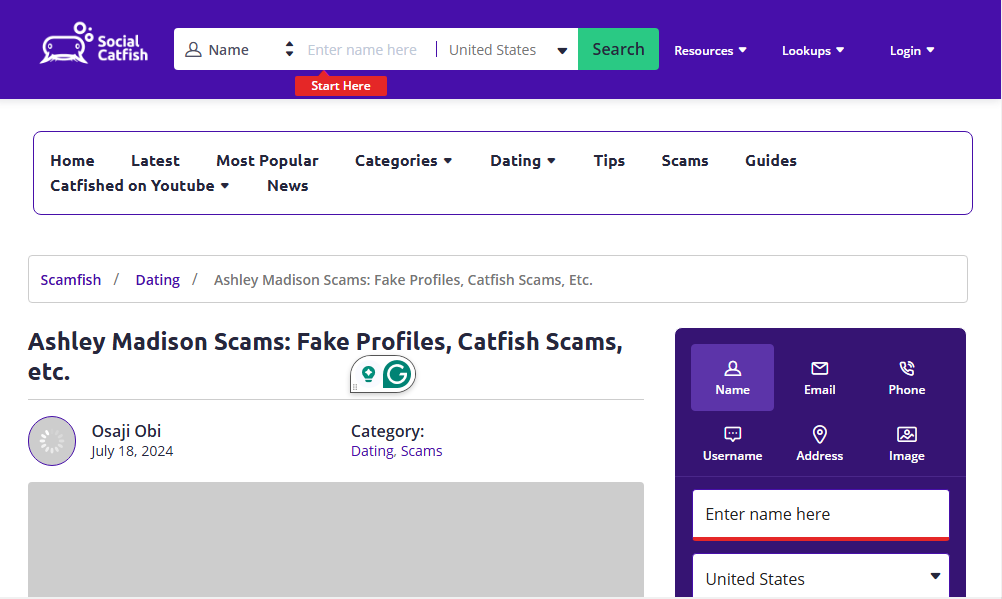Click the Social Catfish logo
The height and width of the screenshot is (599, 1002).
[93, 43]
